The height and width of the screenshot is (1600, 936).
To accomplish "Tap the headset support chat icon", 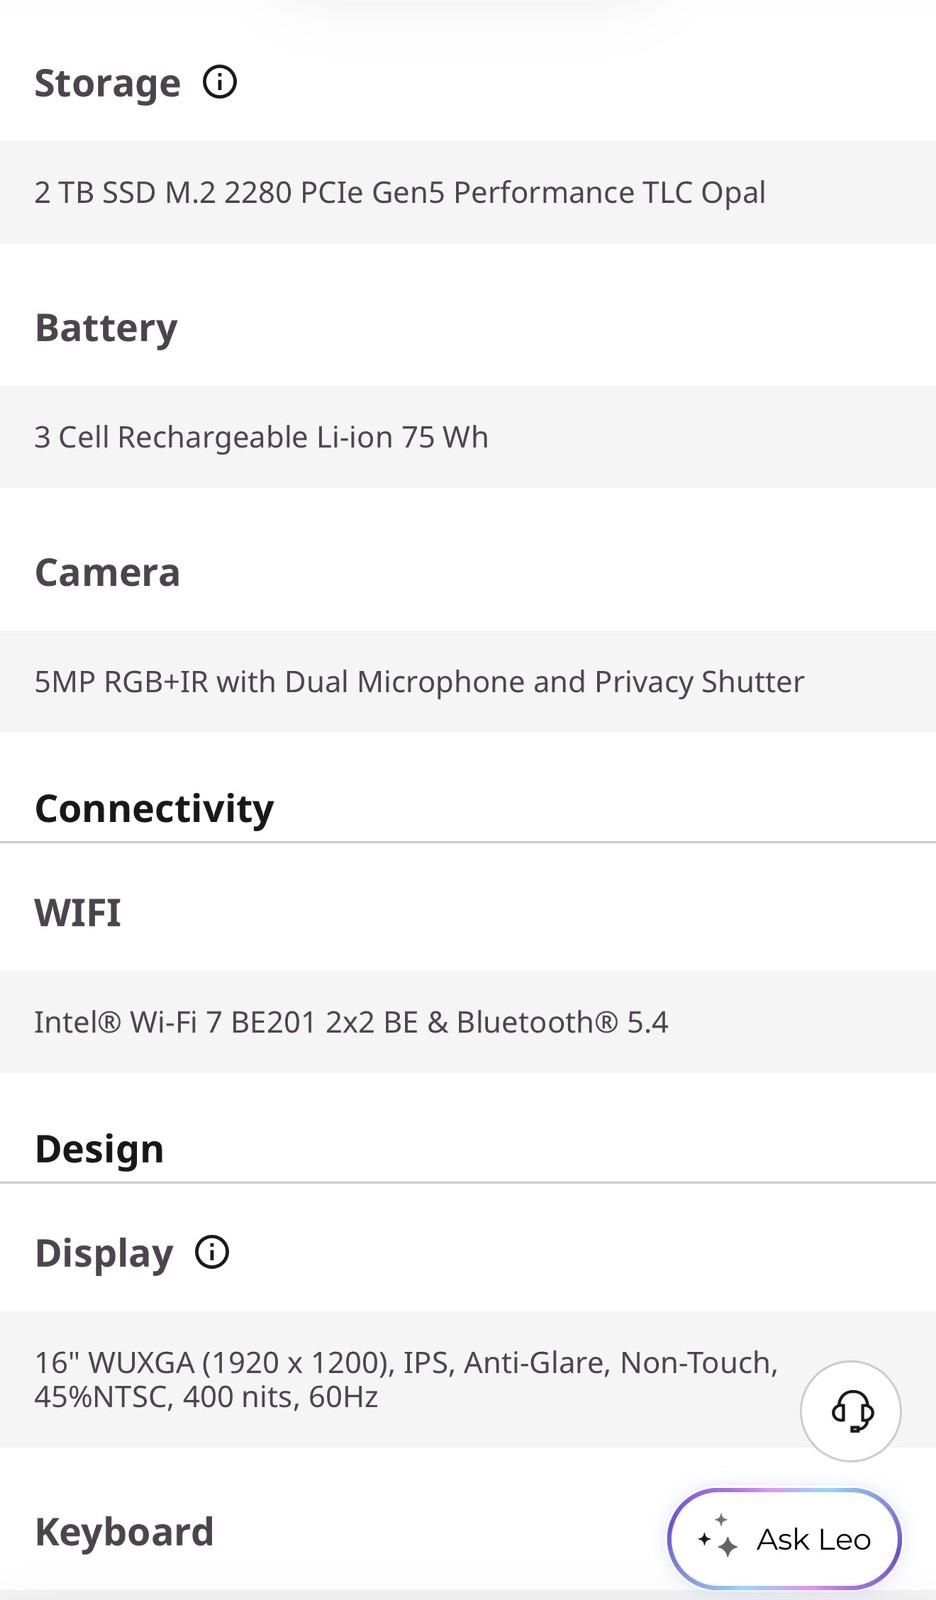I will pos(851,1411).
